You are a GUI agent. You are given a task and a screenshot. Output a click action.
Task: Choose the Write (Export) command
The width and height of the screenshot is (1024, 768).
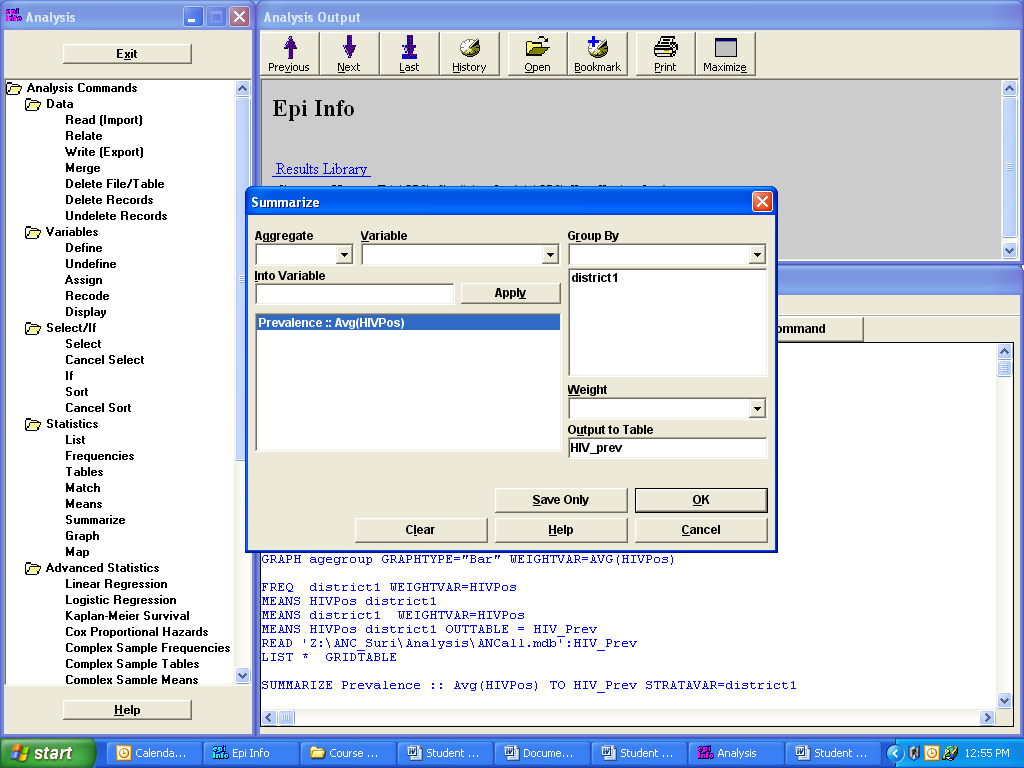pyautogui.click(x=104, y=152)
